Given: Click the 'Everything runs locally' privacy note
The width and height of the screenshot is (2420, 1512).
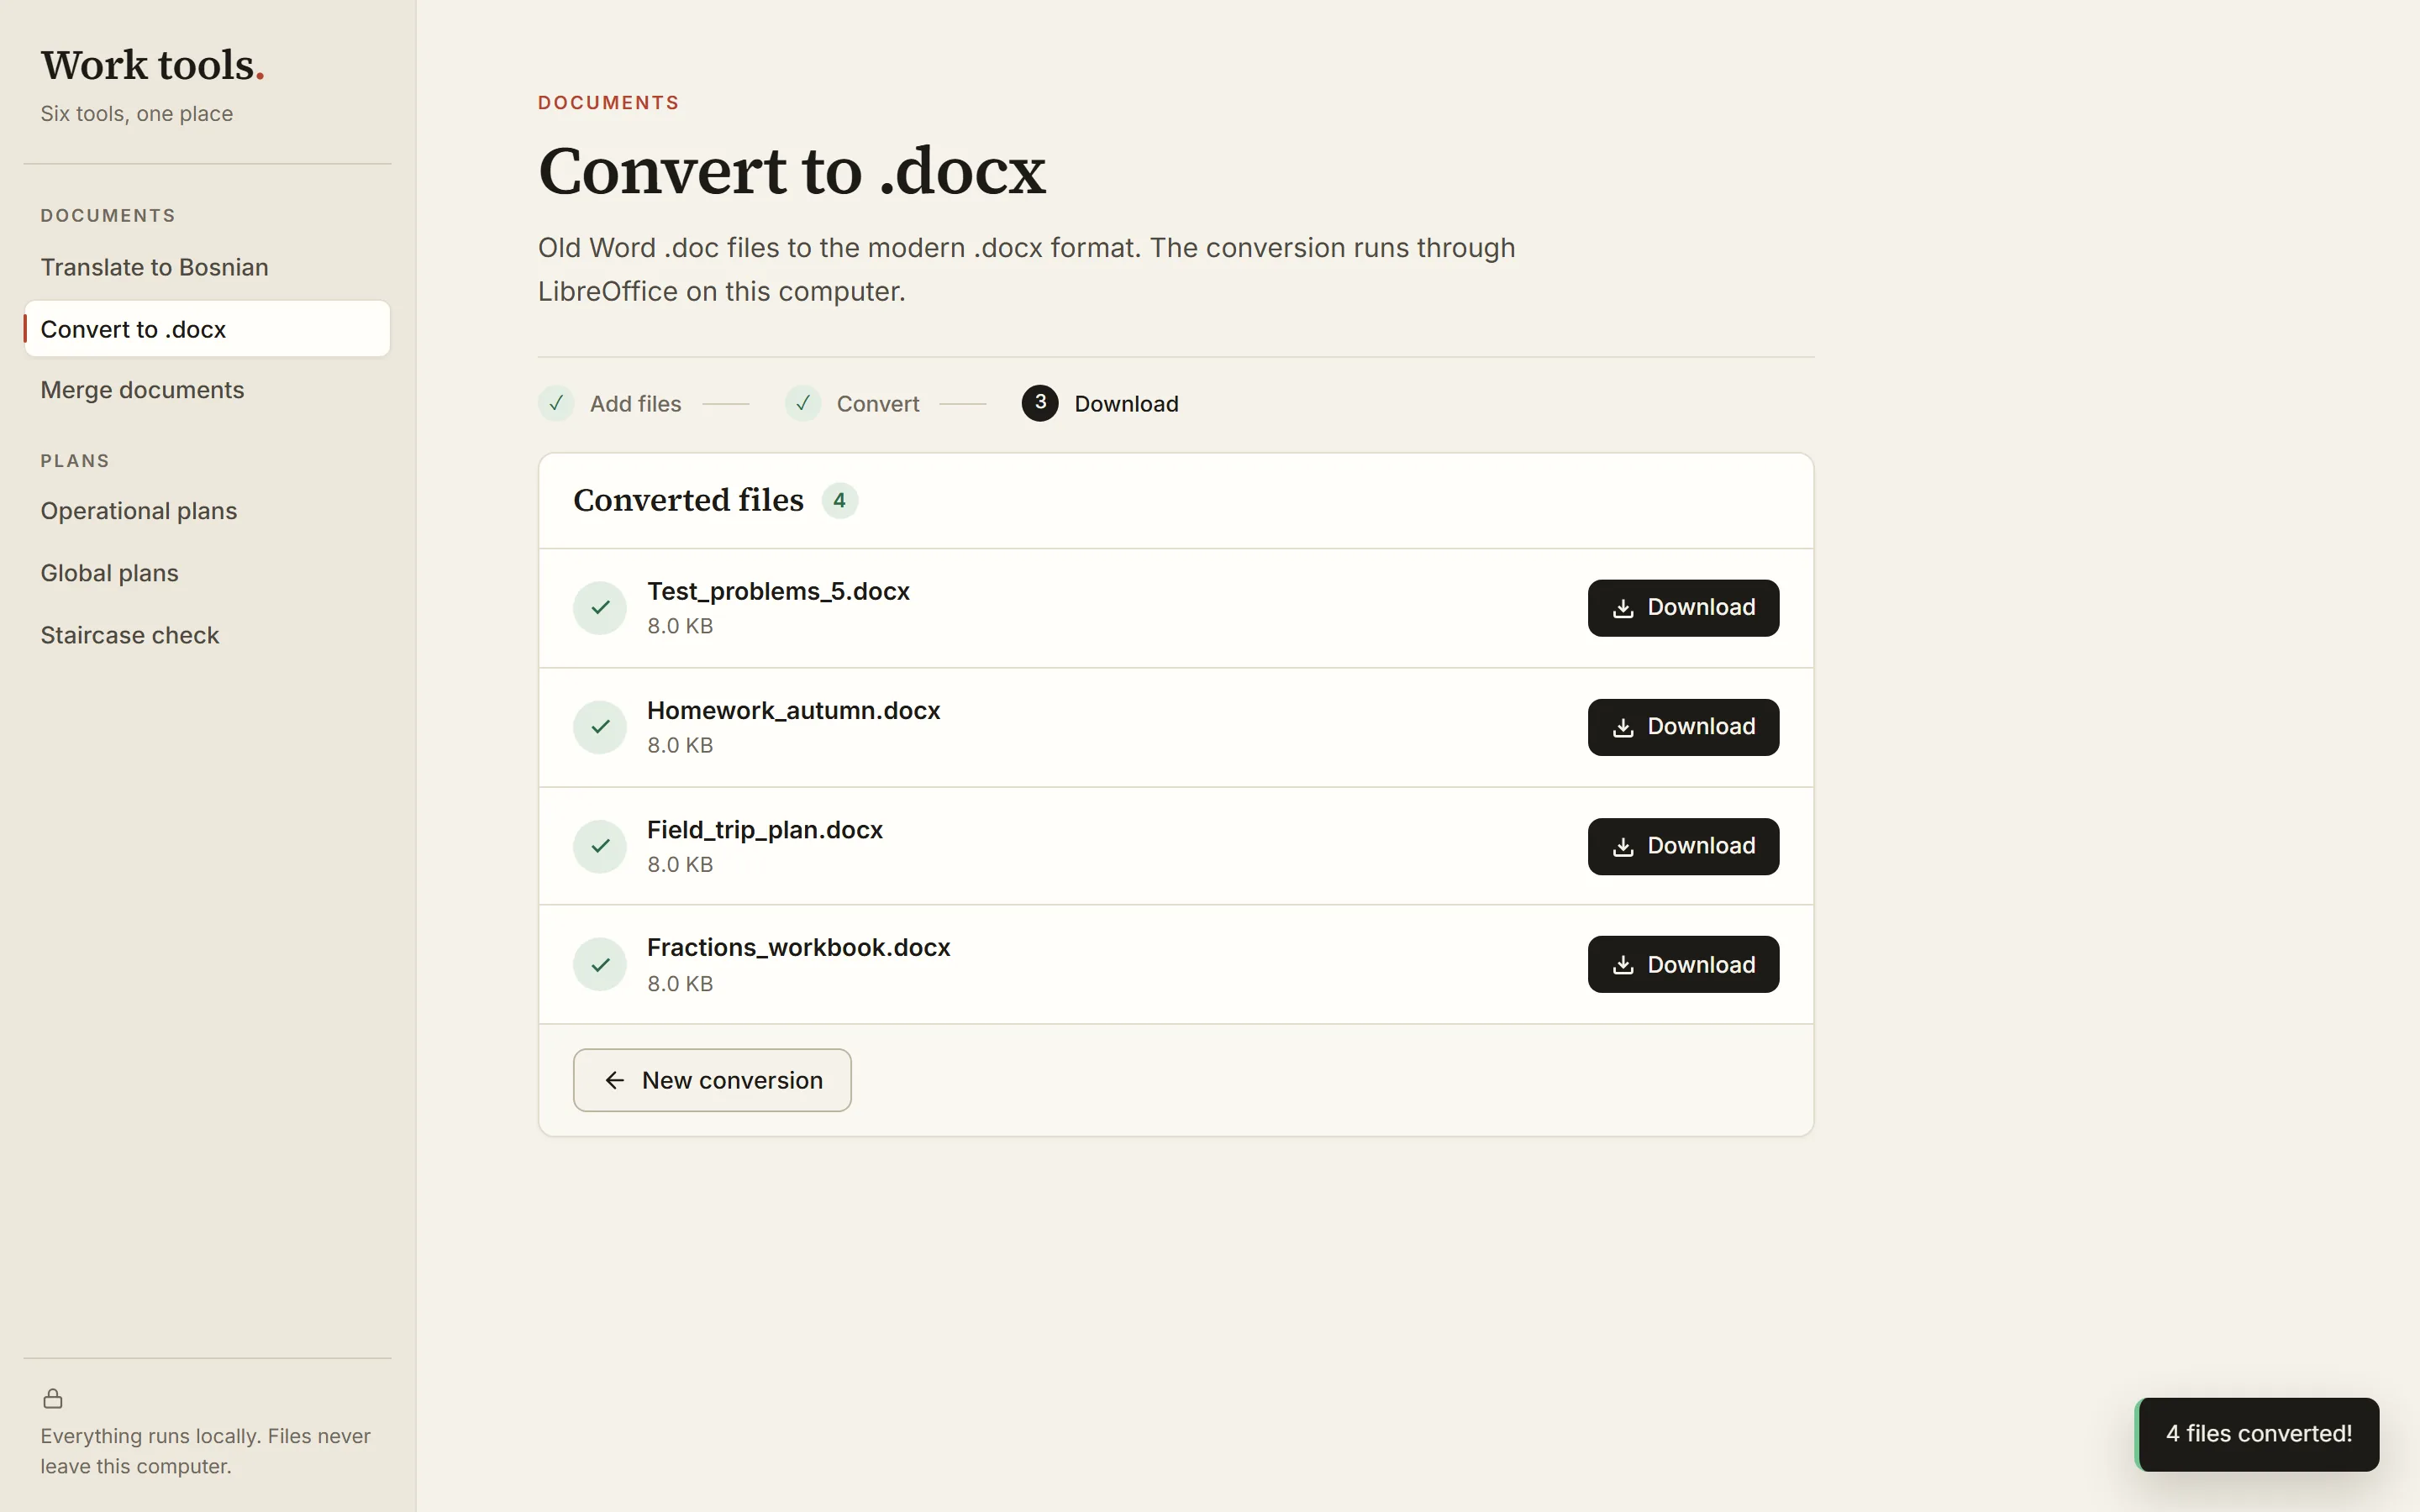Looking at the screenshot, I should pos(206,1451).
